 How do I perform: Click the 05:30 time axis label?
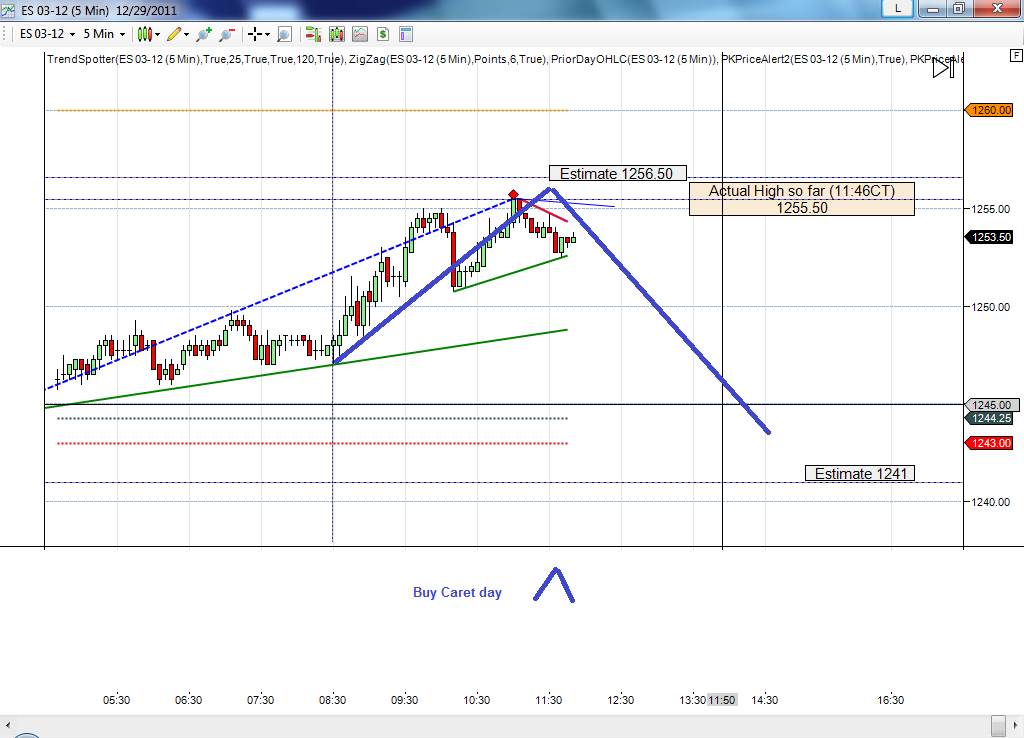point(116,700)
